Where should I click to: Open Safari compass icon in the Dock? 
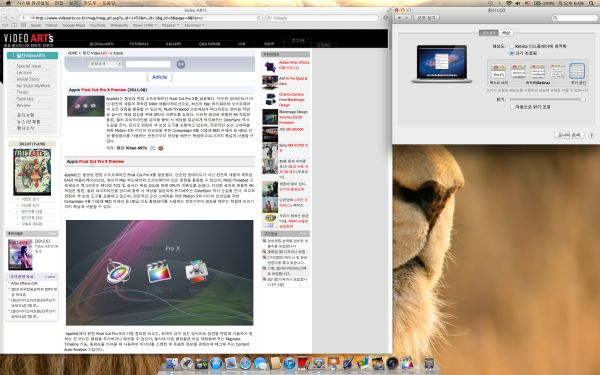click(245, 363)
